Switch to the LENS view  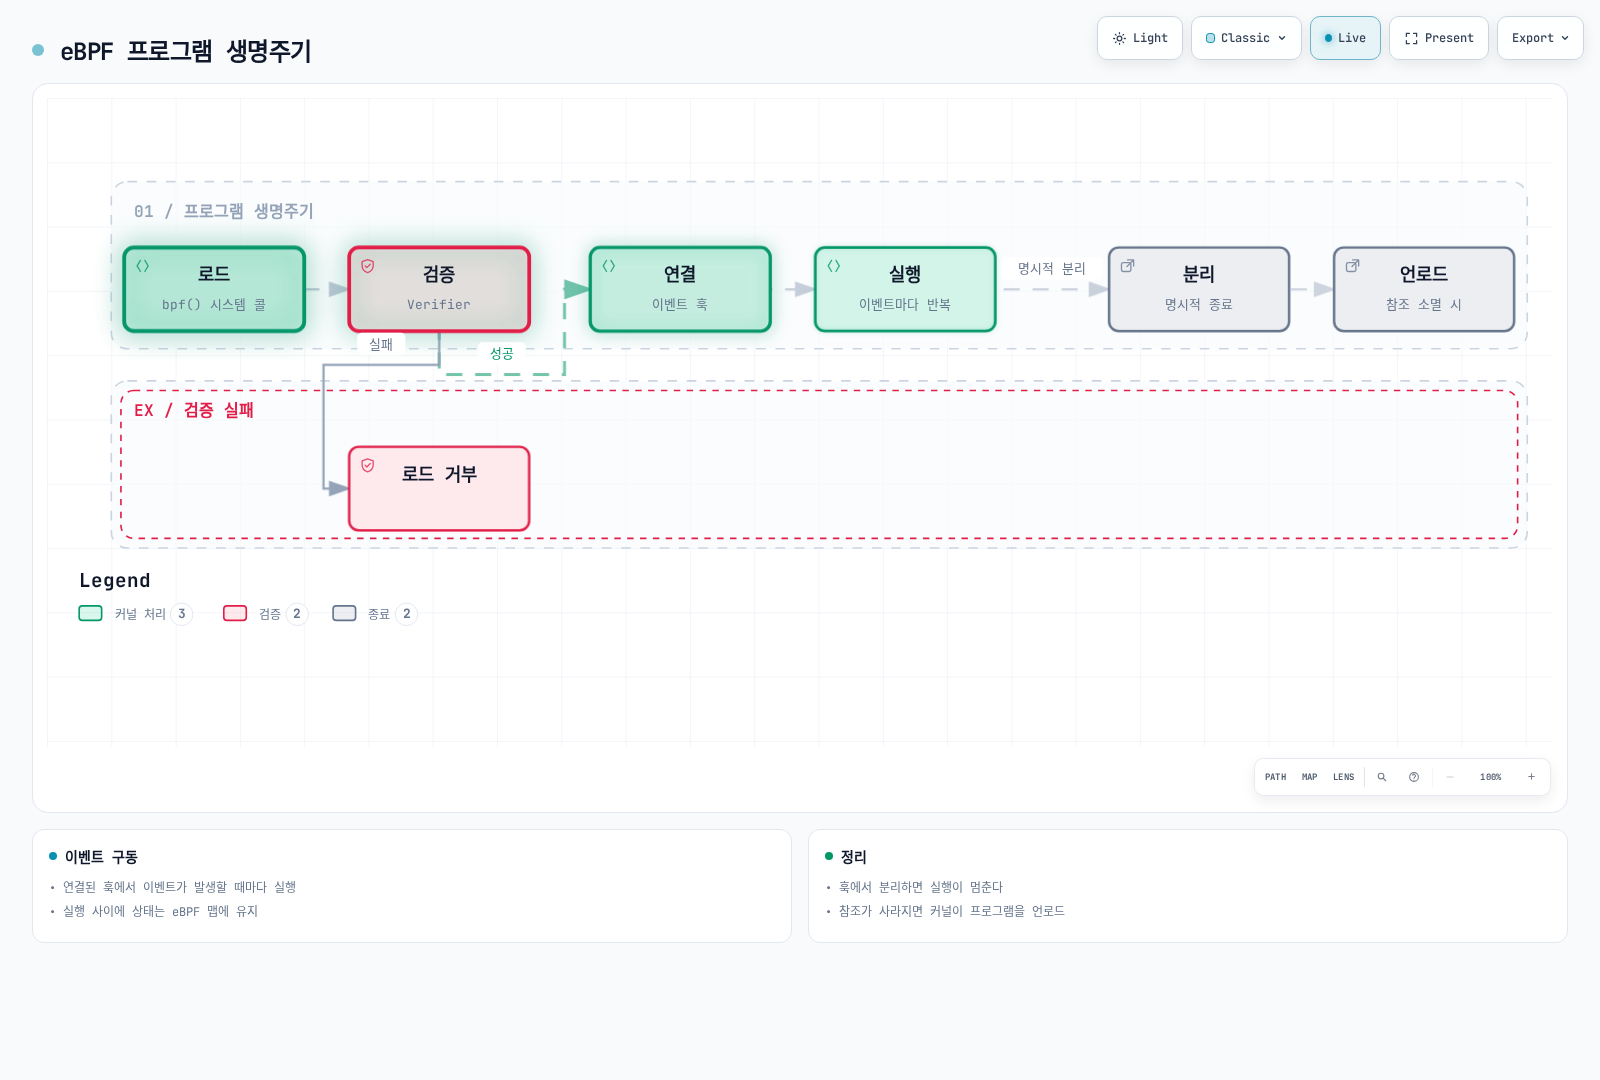click(x=1344, y=777)
